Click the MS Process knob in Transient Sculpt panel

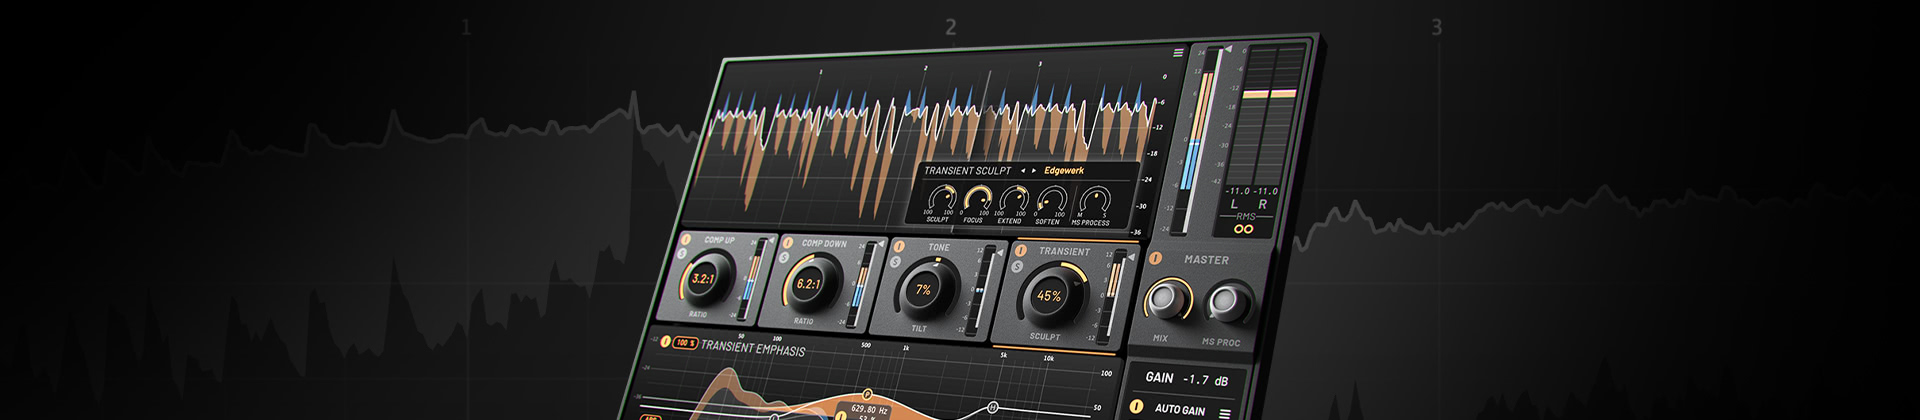[x=1094, y=200]
